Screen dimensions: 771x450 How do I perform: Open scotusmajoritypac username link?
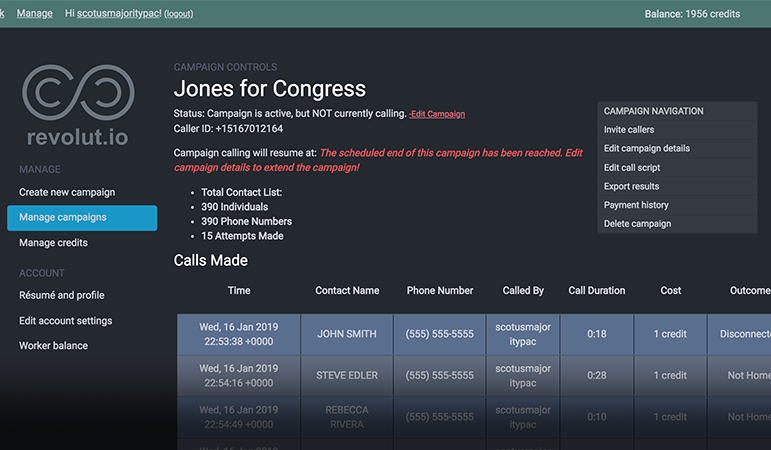pos(119,13)
